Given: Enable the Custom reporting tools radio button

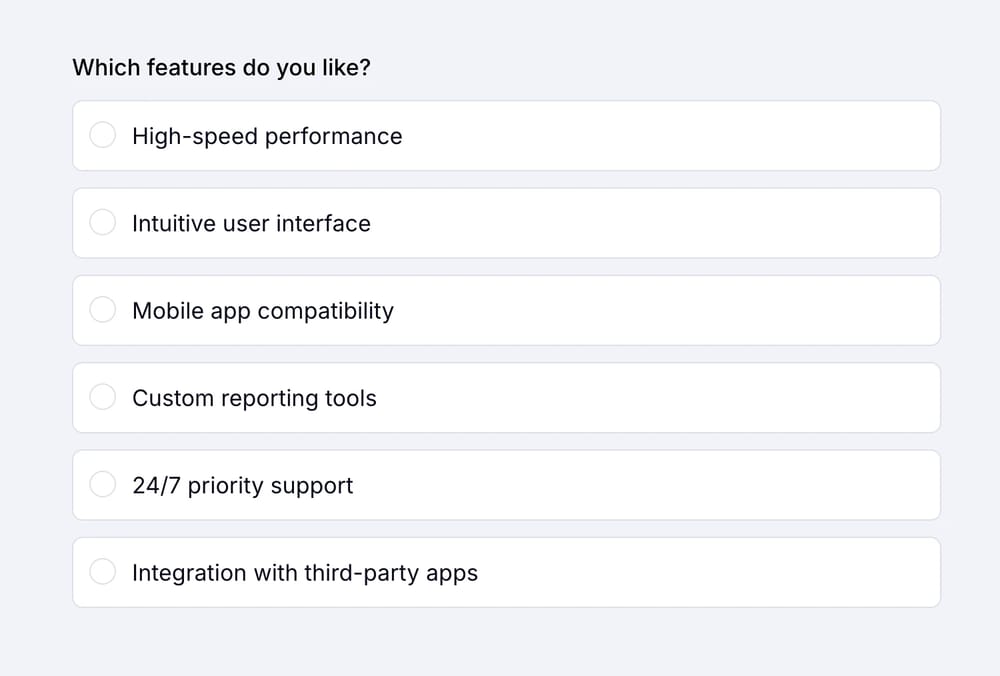Looking at the screenshot, I should point(103,397).
